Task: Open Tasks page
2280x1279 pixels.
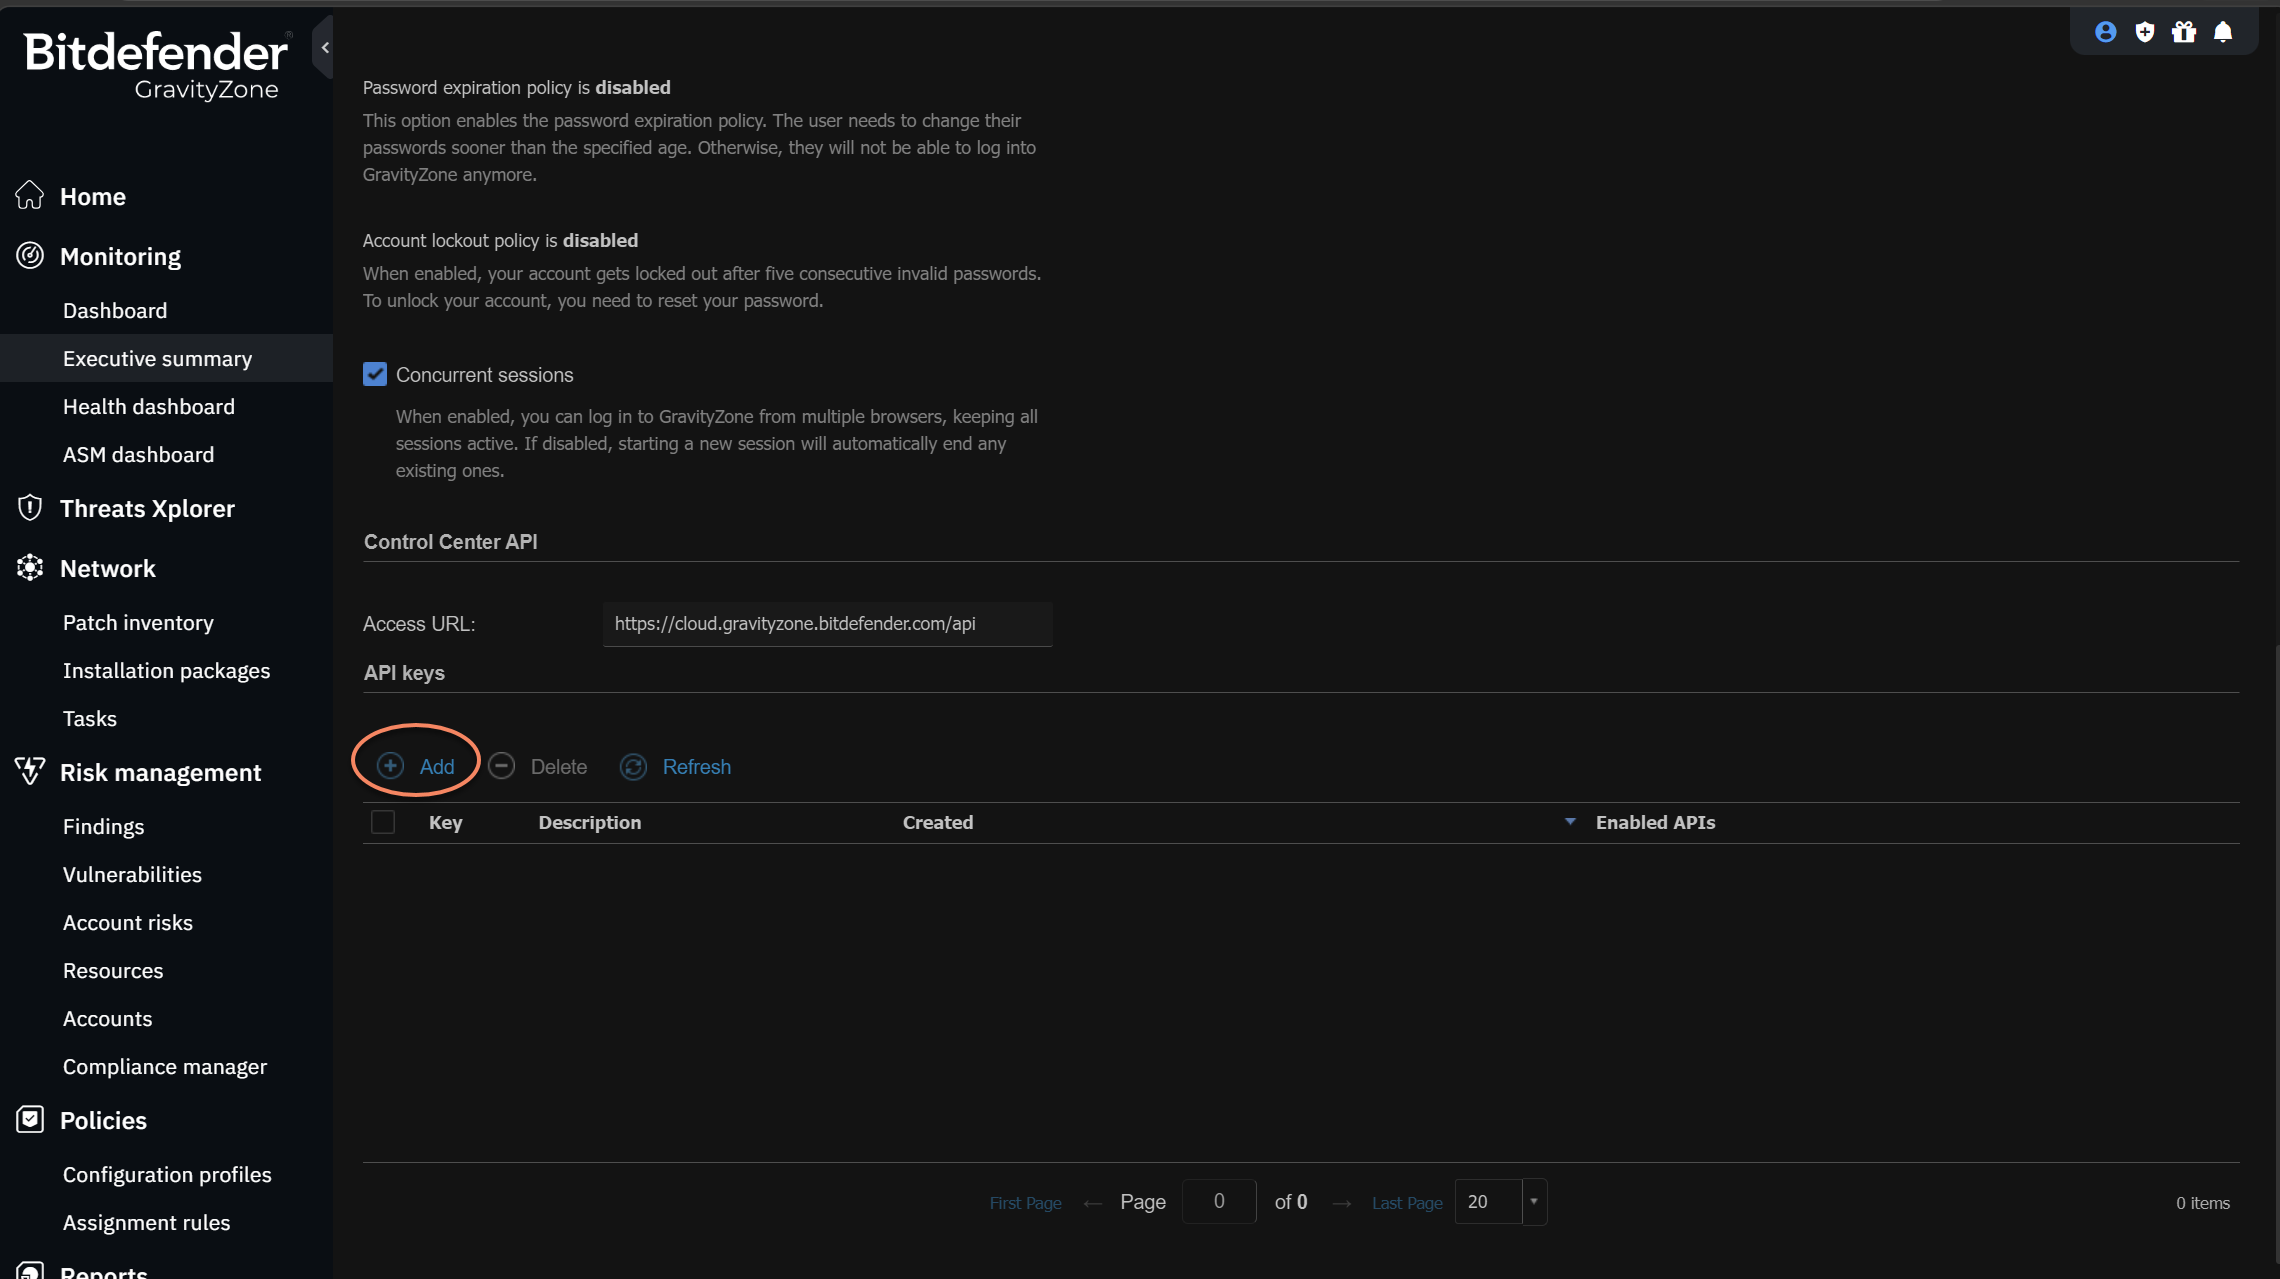Action: point(90,718)
